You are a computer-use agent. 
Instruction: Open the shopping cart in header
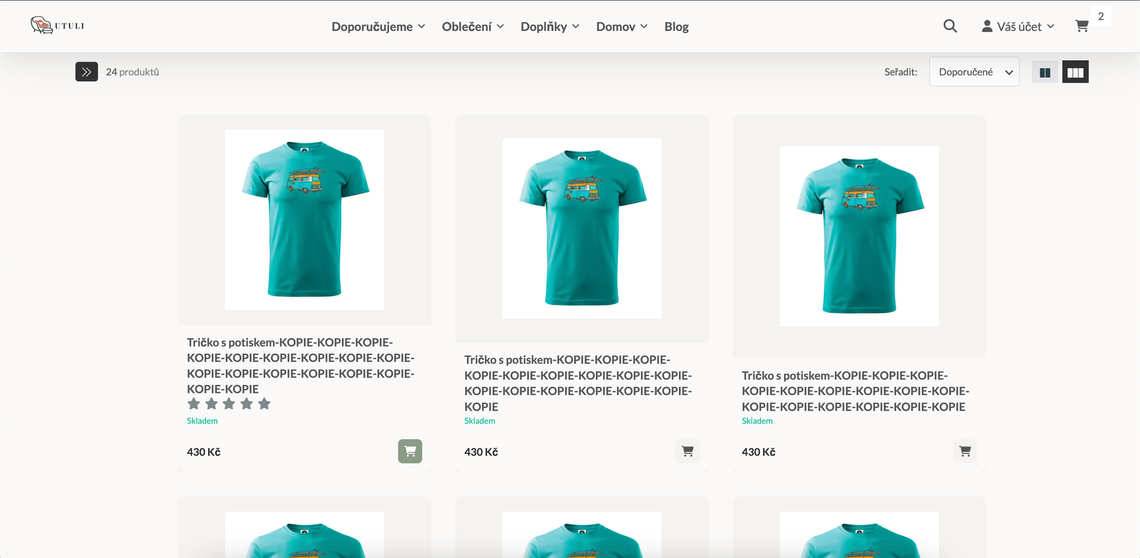click(1082, 26)
